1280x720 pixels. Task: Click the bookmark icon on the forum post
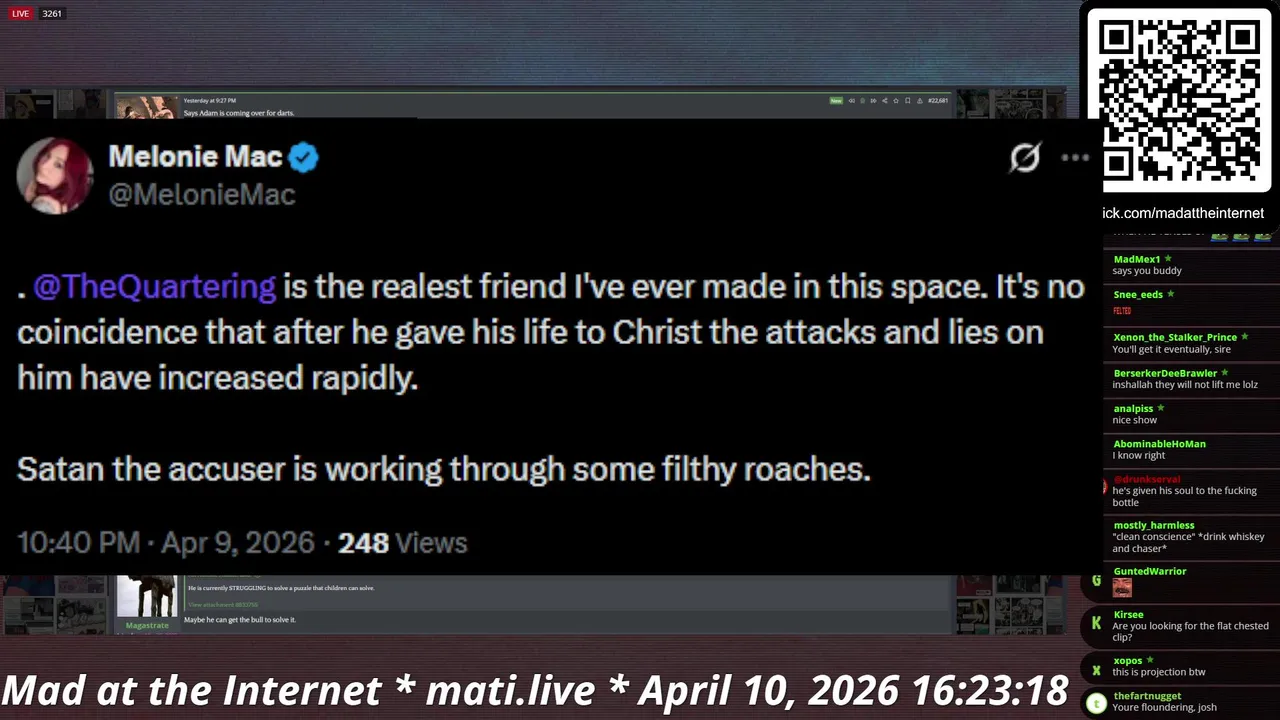click(907, 101)
